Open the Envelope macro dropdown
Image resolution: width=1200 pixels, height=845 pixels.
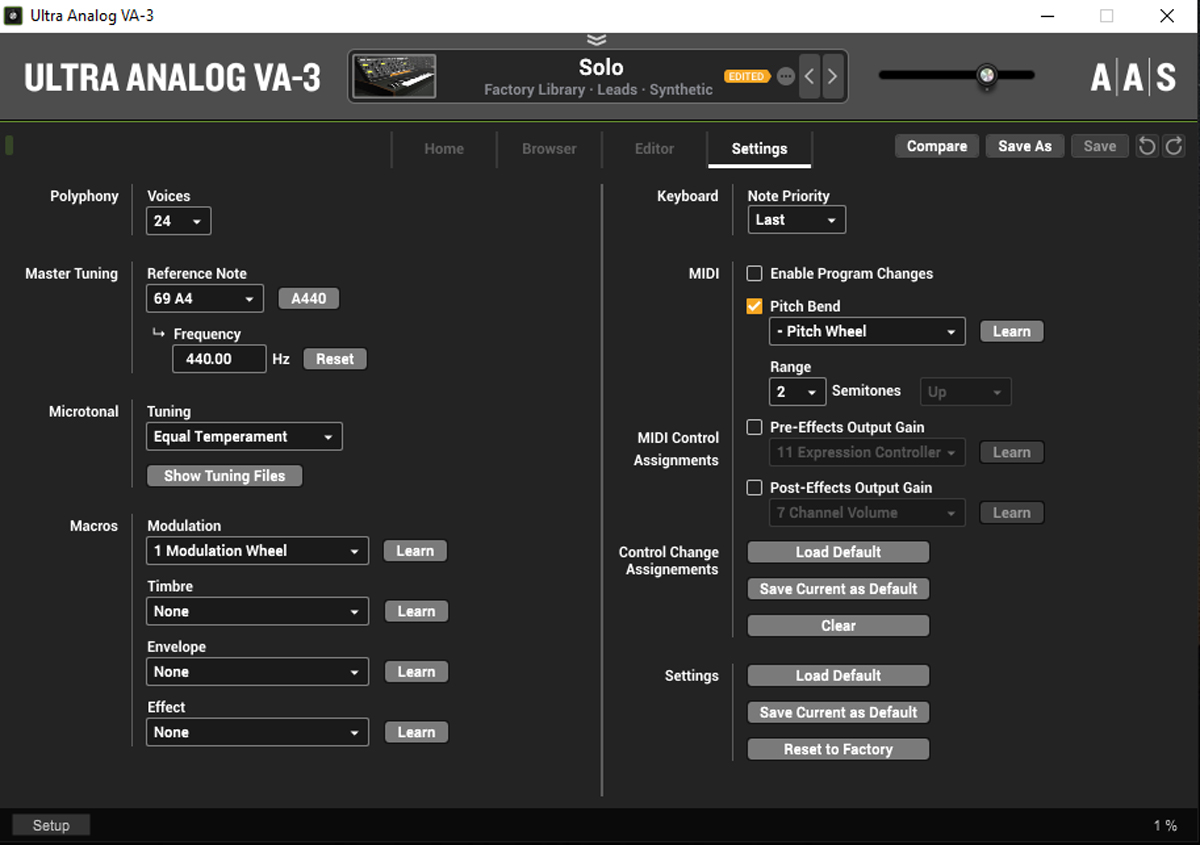tap(258, 672)
